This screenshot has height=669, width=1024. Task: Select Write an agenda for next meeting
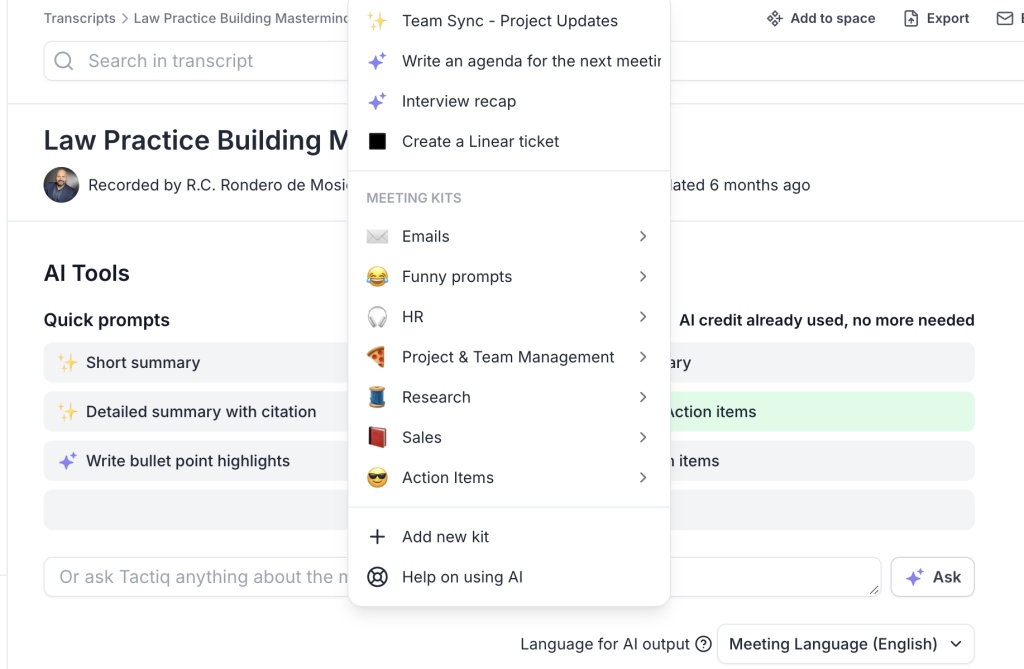[x=530, y=61]
